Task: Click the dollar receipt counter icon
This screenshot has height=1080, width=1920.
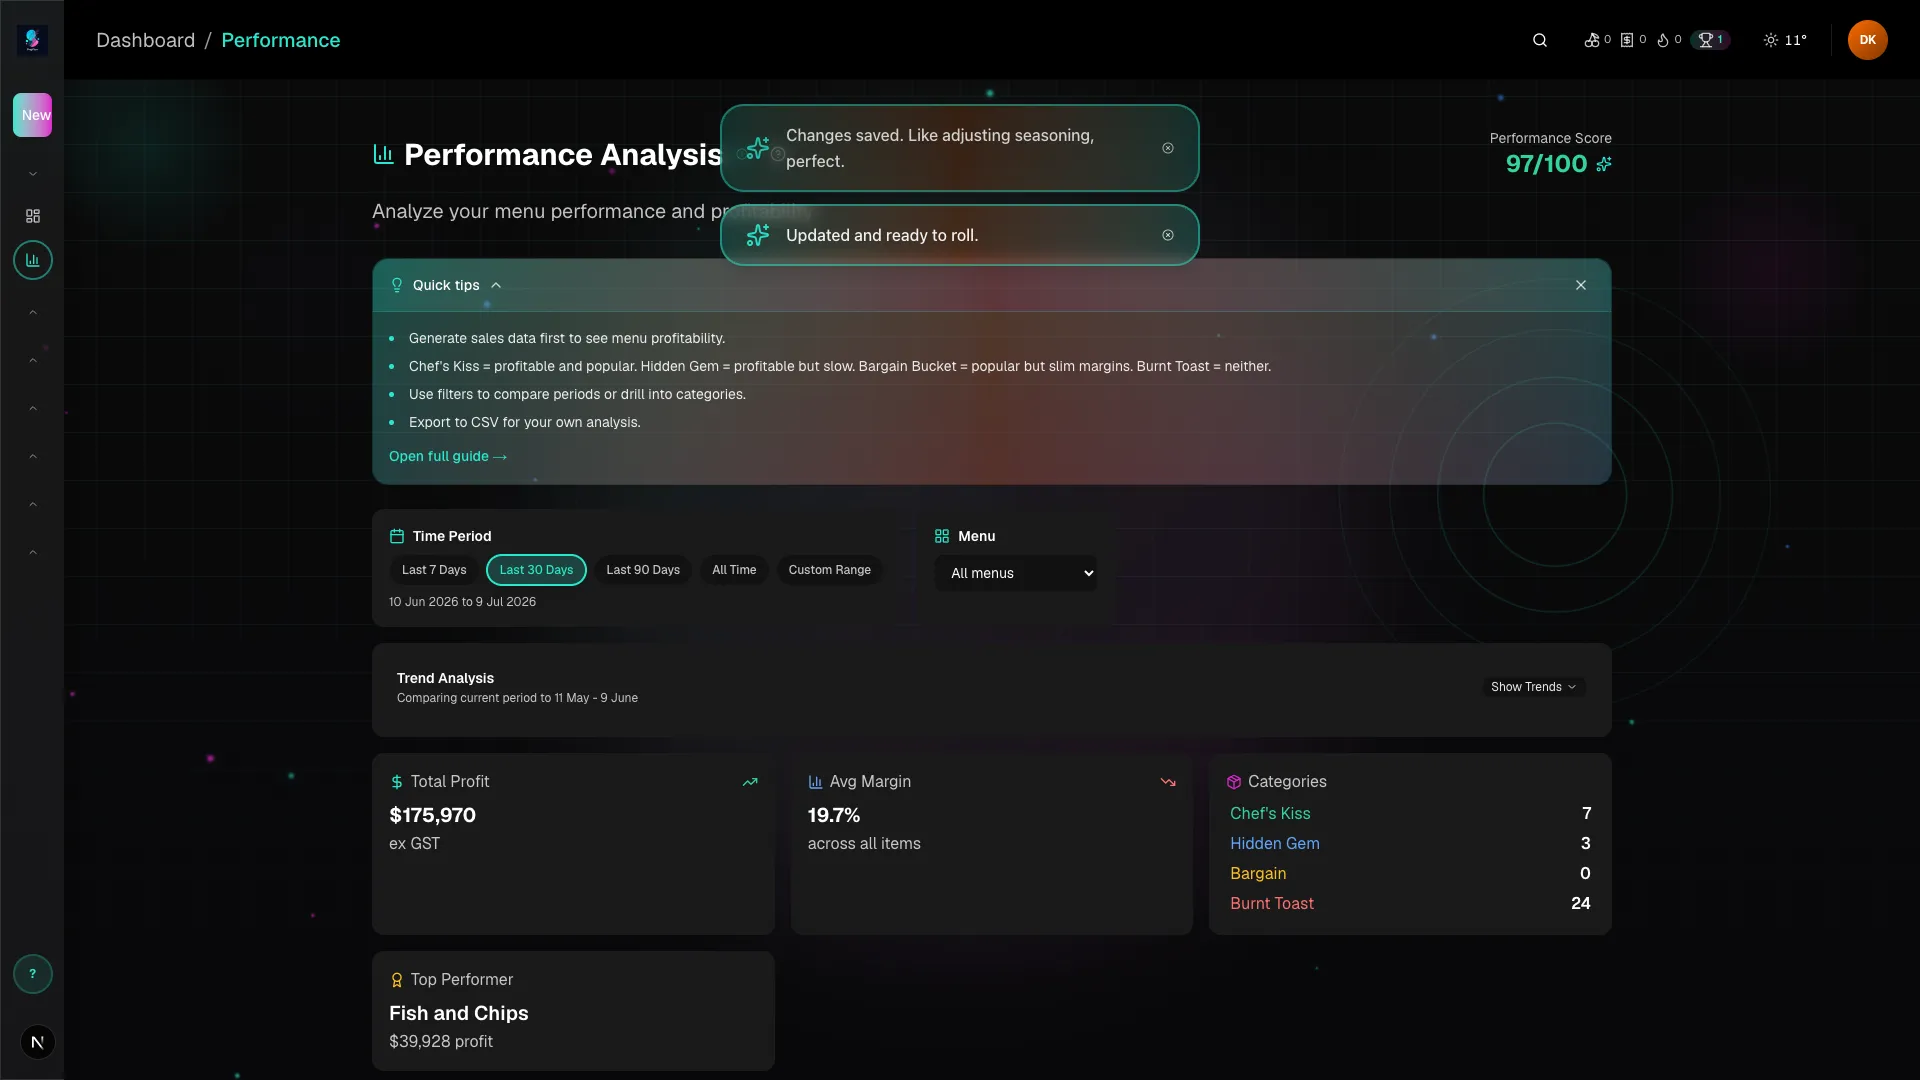Action: [x=1627, y=40]
